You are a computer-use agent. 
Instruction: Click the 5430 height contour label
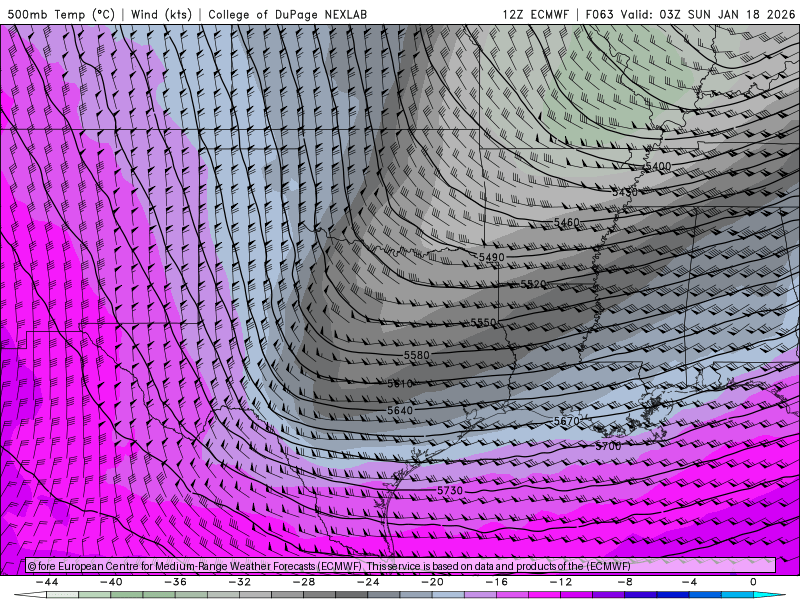point(625,192)
